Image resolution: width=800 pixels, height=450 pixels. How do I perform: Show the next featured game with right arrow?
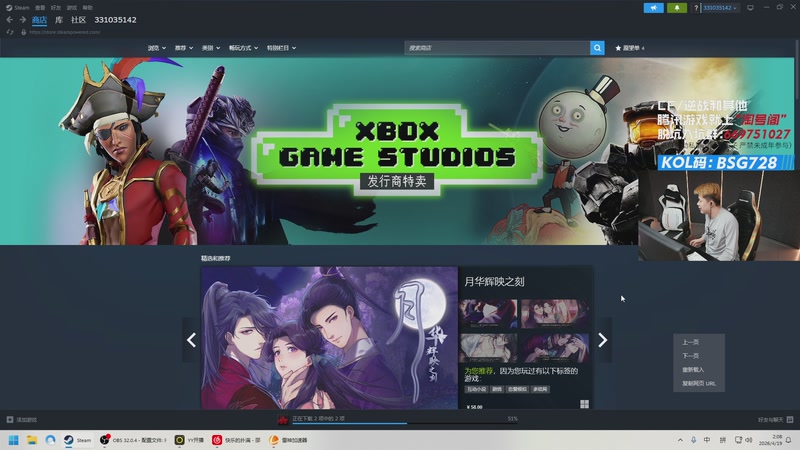(603, 340)
